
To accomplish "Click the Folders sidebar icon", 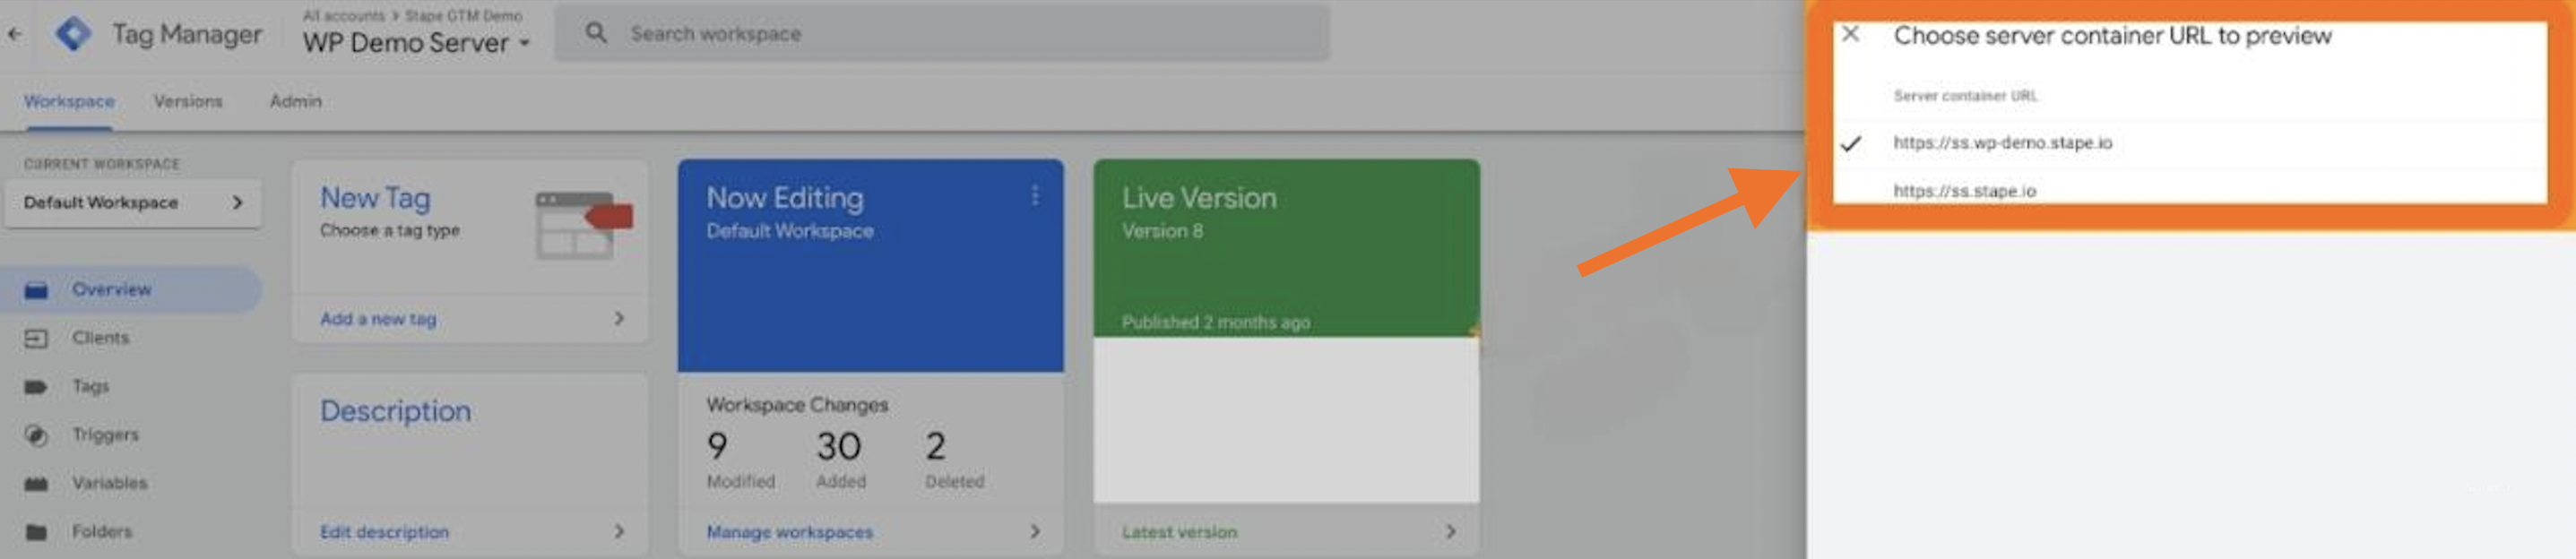I will click(x=36, y=532).
